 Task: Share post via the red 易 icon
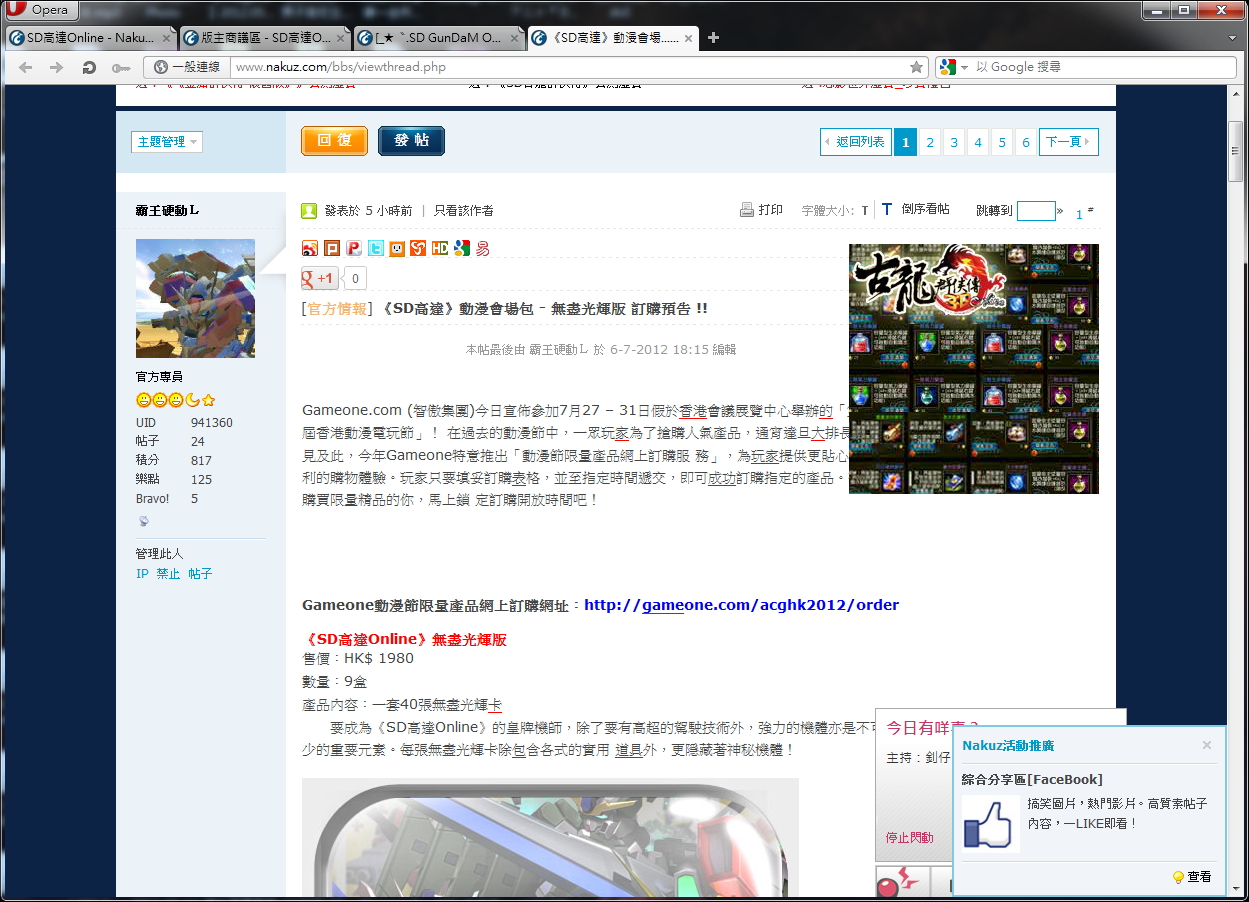pyautogui.click(x=483, y=248)
